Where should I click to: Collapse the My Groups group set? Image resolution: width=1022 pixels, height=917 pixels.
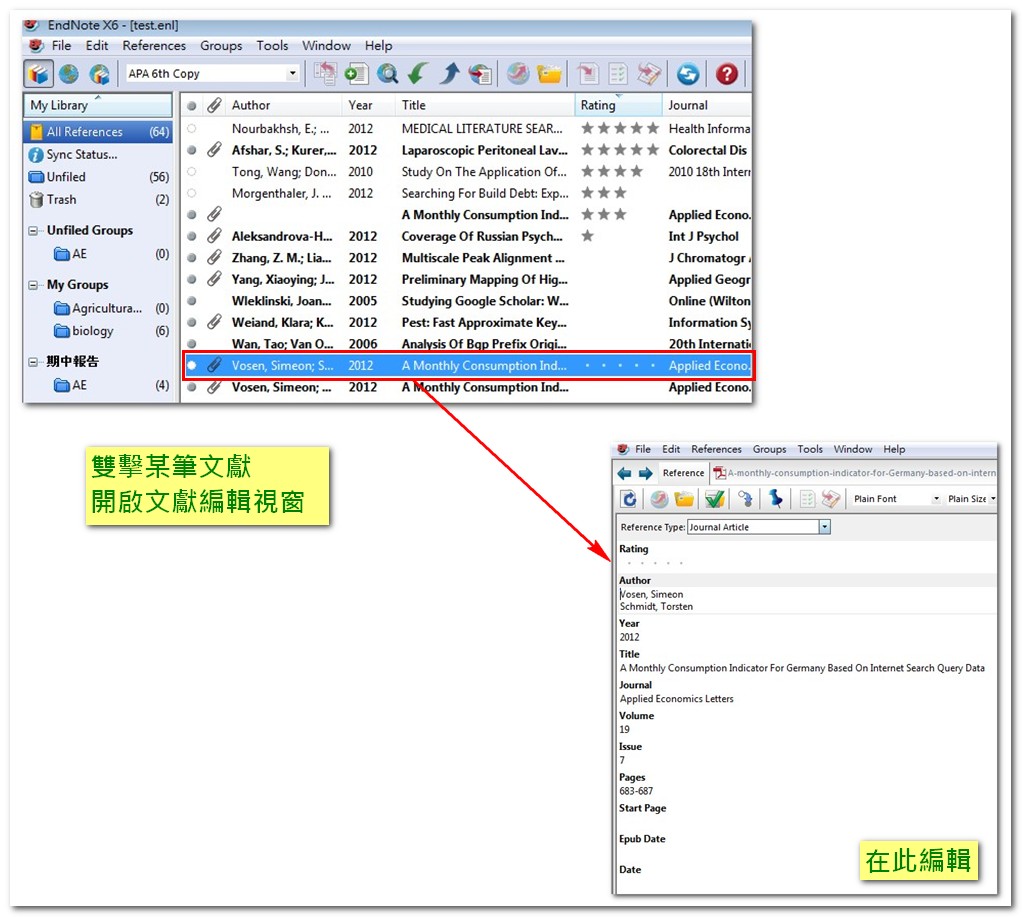[x=33, y=285]
